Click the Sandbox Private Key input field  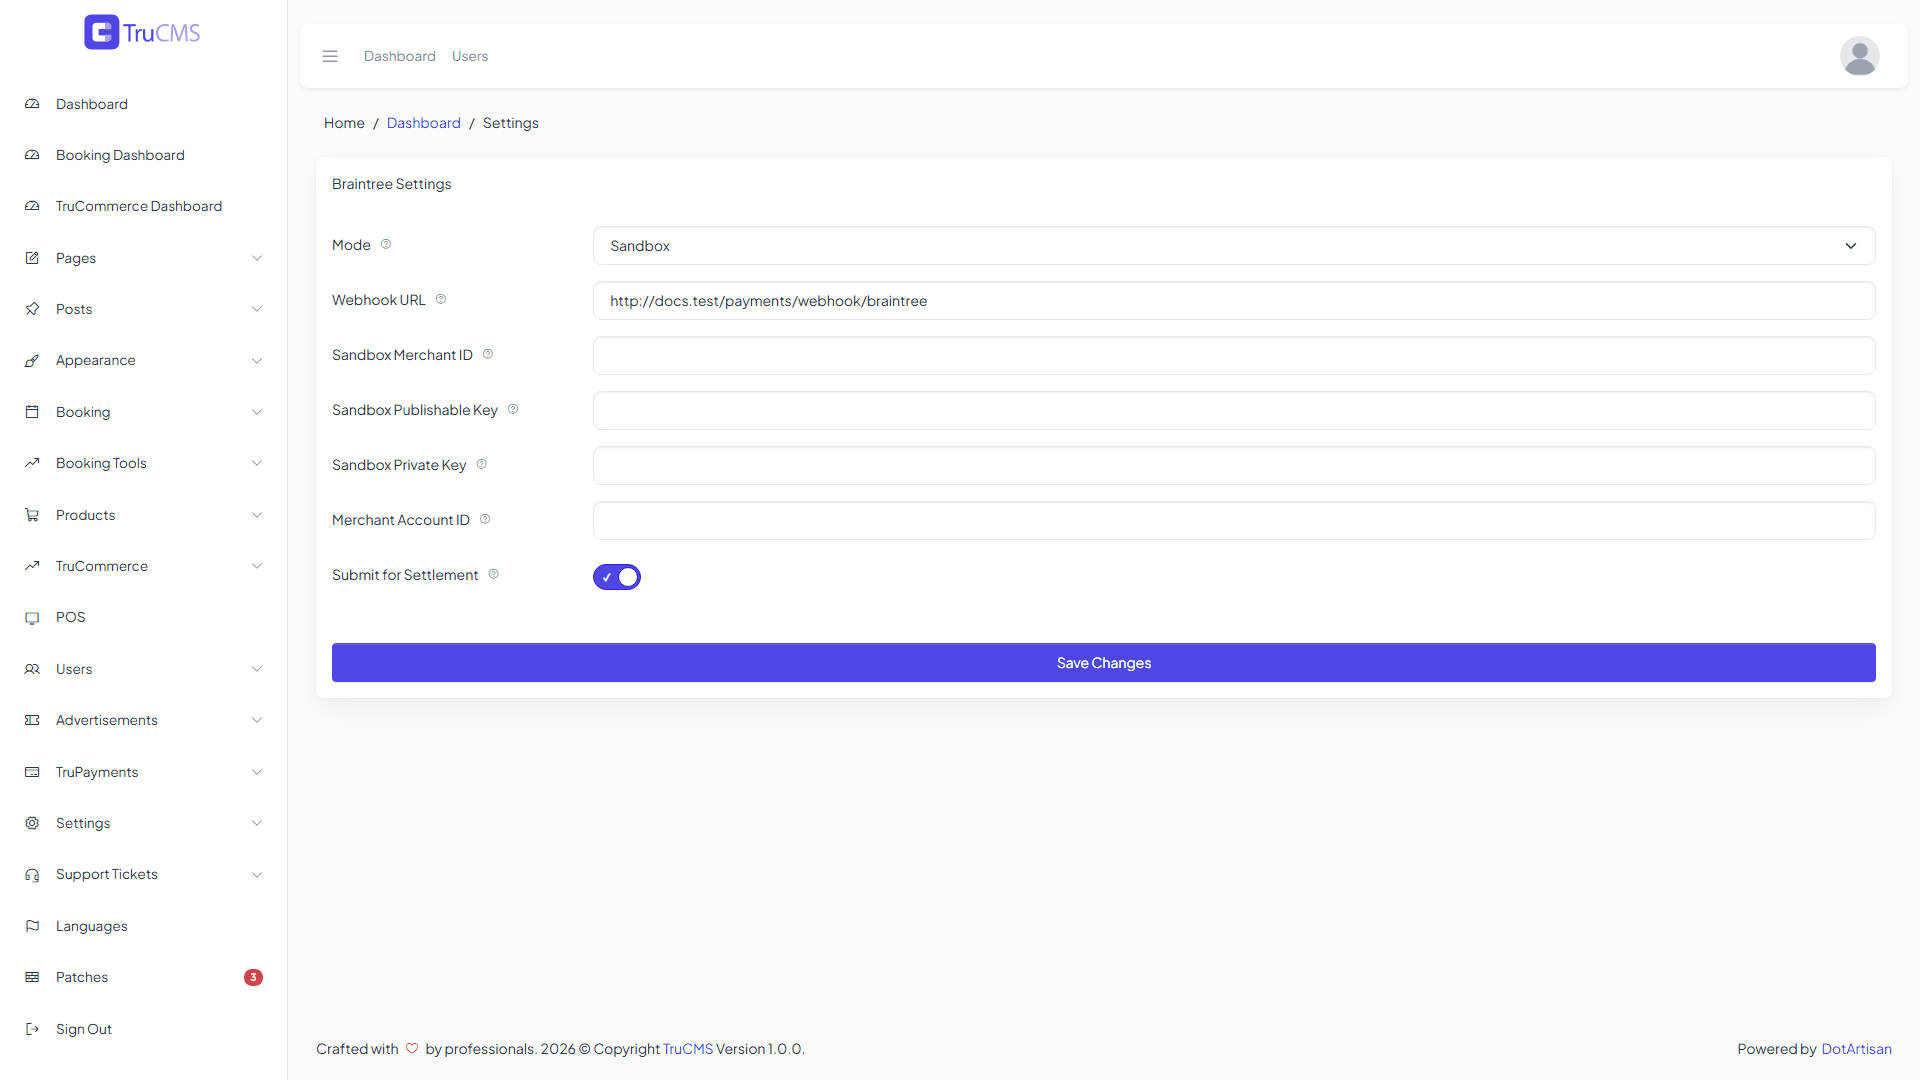tap(1234, 466)
